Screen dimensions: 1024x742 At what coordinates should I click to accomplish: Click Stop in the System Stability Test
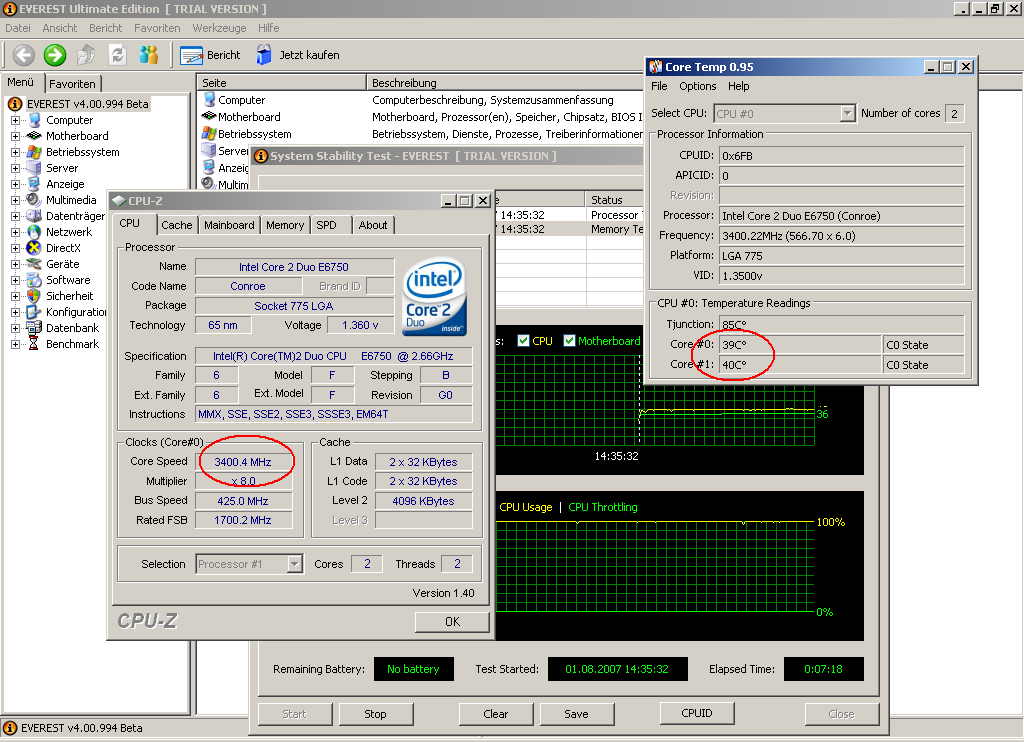376,714
